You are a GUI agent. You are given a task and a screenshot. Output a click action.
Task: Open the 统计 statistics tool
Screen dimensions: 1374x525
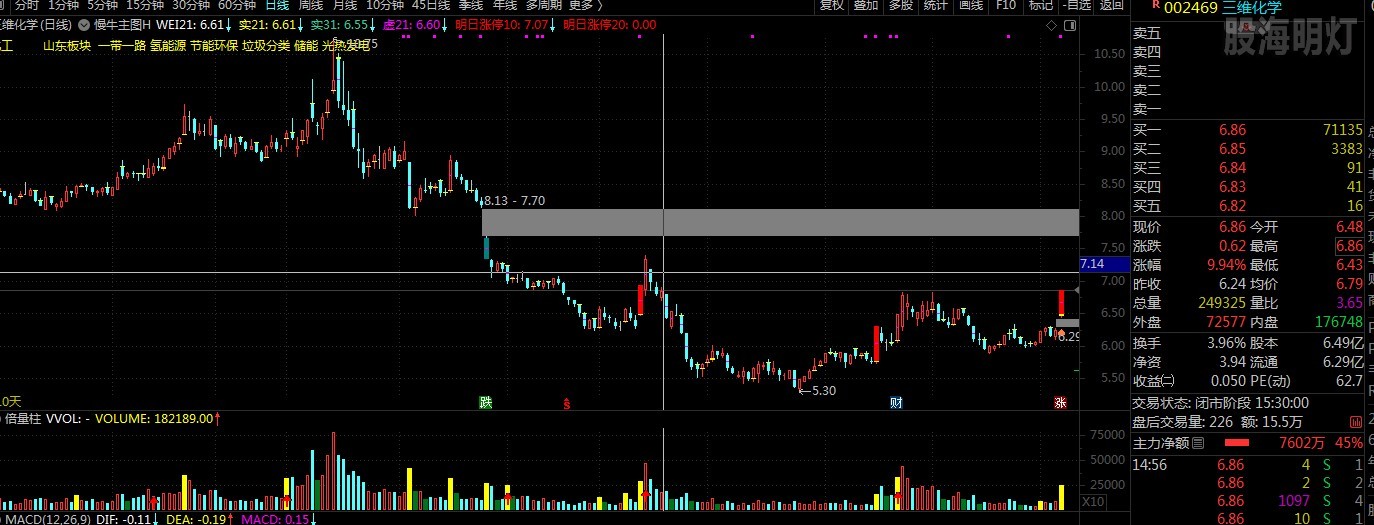(x=935, y=5)
